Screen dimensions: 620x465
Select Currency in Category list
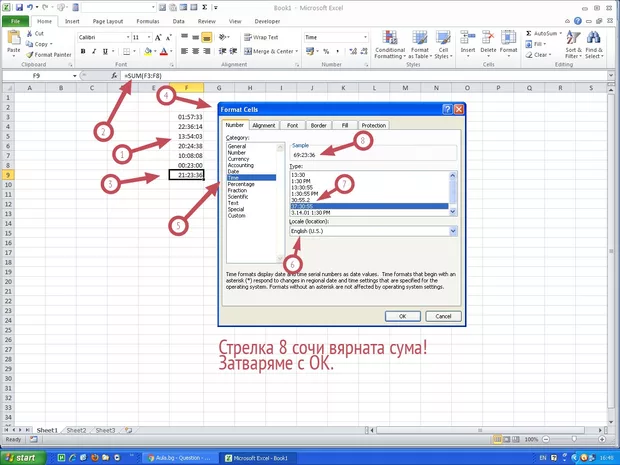[x=238, y=159]
